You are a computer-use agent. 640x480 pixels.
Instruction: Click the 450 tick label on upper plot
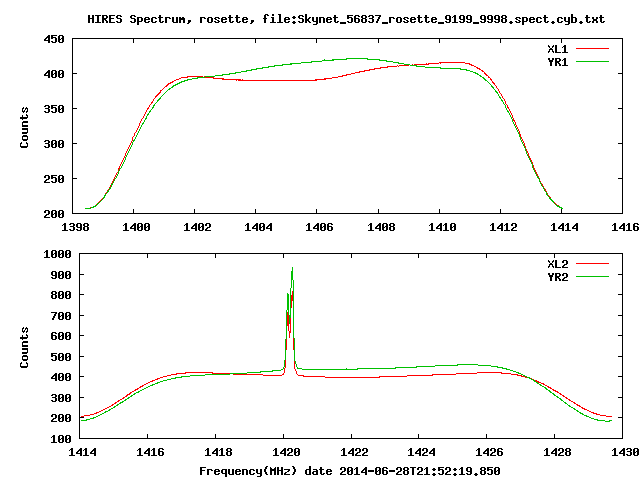(x=54, y=39)
